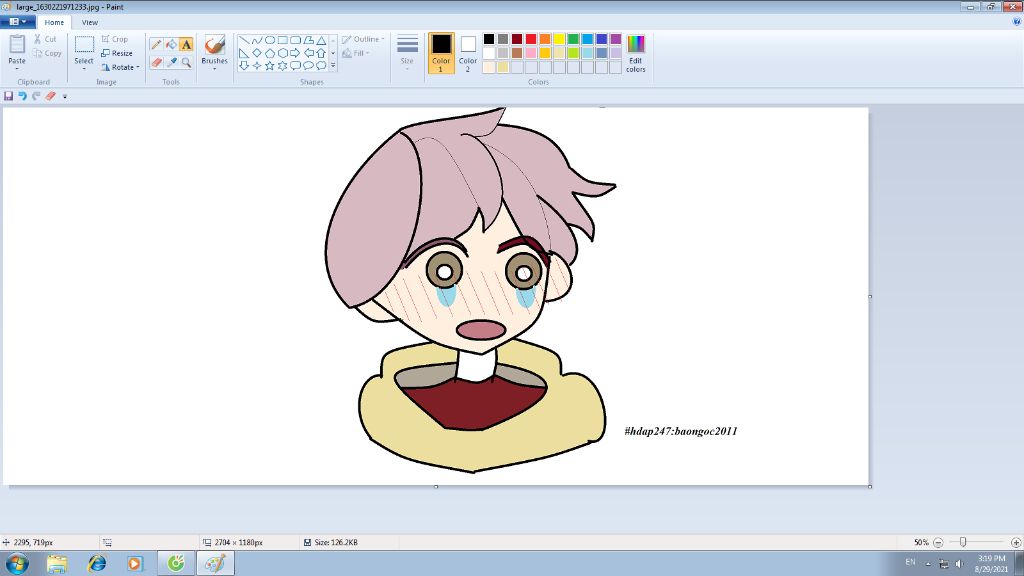This screenshot has height=576, width=1024.
Task: Switch to the Home ribbon tab
Action: (x=54, y=22)
